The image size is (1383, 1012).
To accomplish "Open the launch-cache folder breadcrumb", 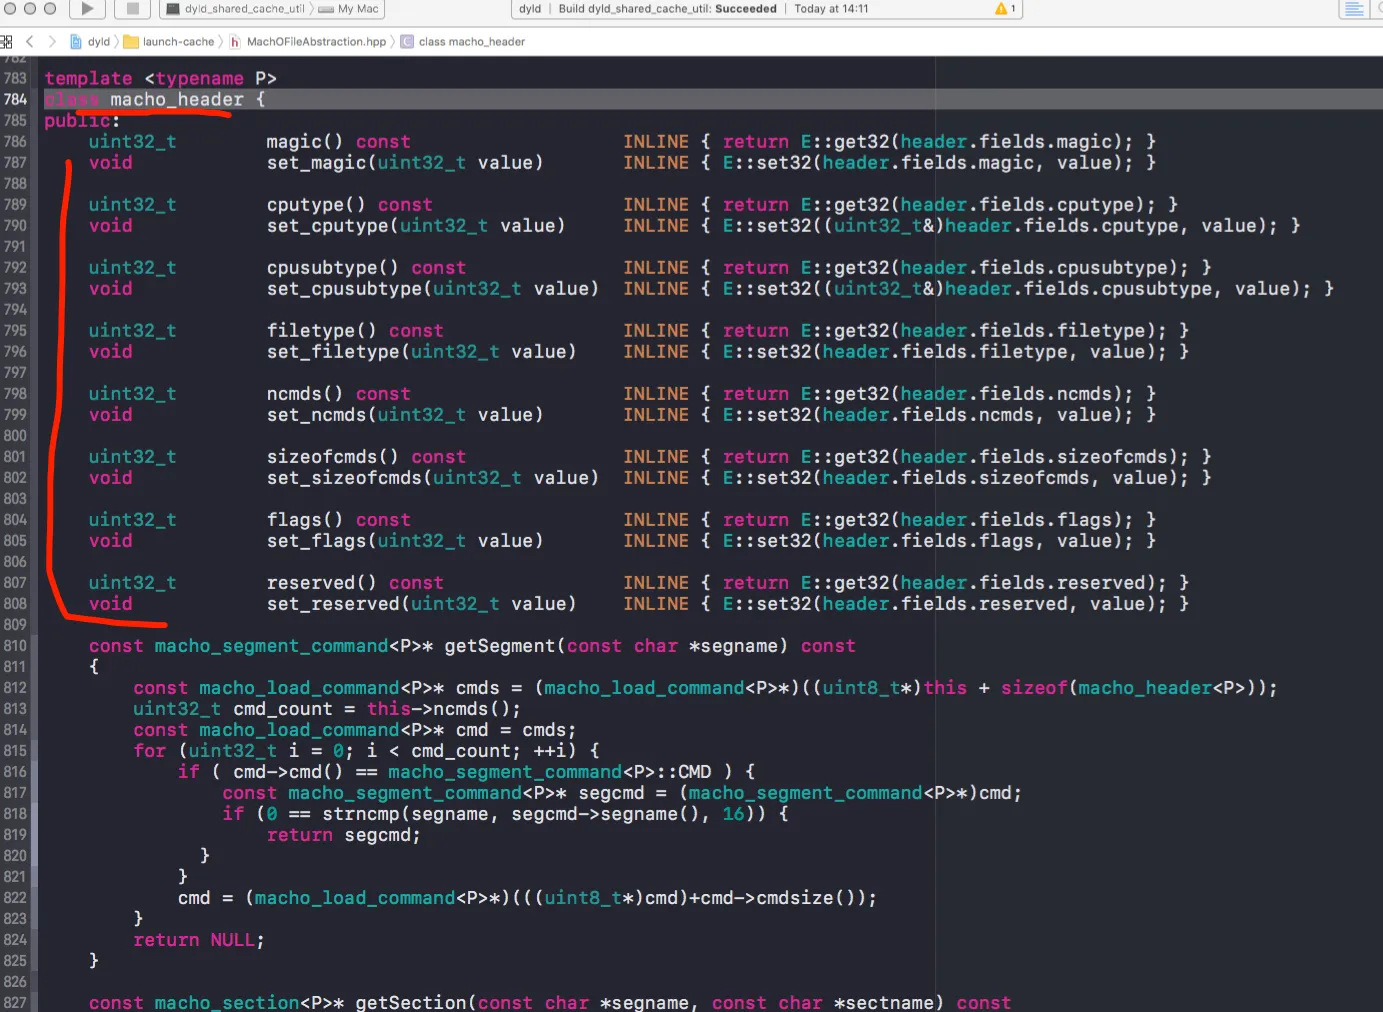I will click(x=169, y=42).
